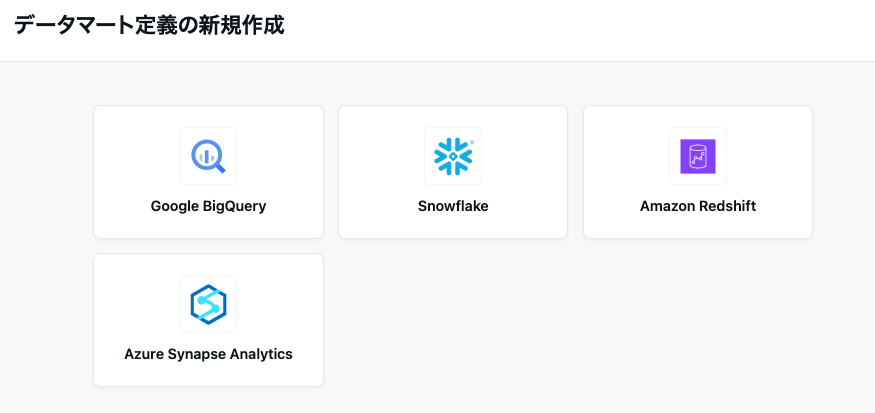Choose Redshift as the data mart warehouse
This screenshot has height=413, width=875.
coord(697,172)
